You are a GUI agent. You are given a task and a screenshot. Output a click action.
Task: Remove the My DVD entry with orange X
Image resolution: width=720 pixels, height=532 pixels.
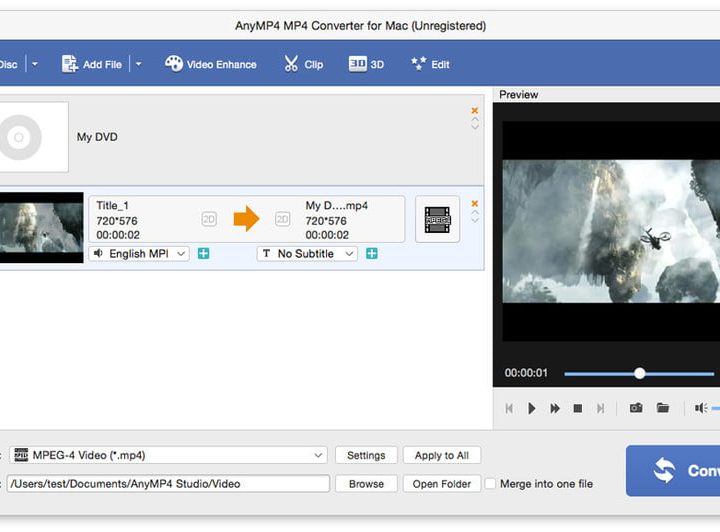point(475,110)
